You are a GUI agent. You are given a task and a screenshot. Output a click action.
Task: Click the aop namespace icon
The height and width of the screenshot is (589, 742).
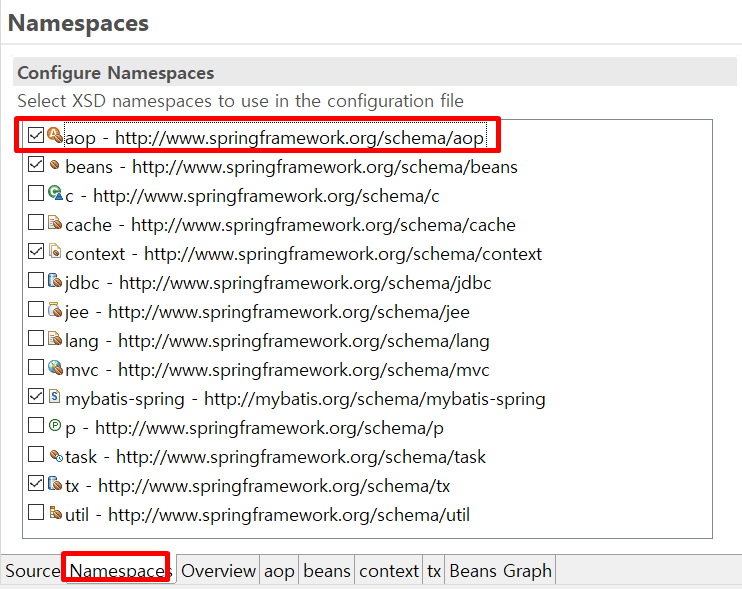(55, 135)
